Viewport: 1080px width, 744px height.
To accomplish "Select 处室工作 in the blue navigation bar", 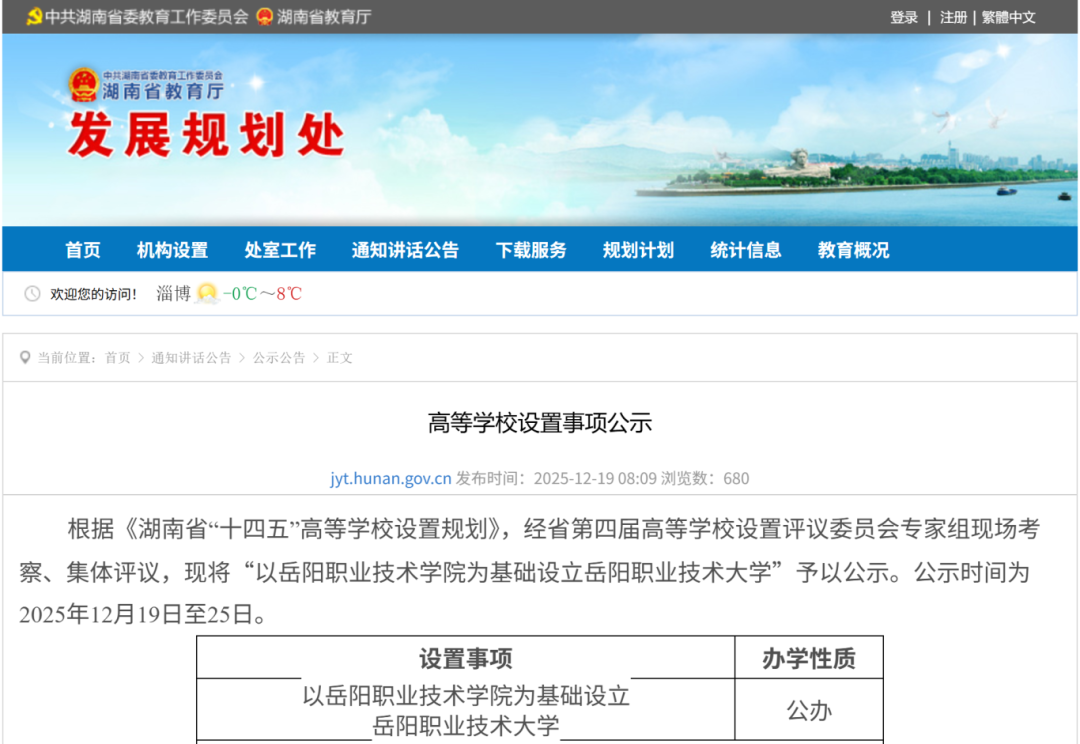I will click(280, 250).
